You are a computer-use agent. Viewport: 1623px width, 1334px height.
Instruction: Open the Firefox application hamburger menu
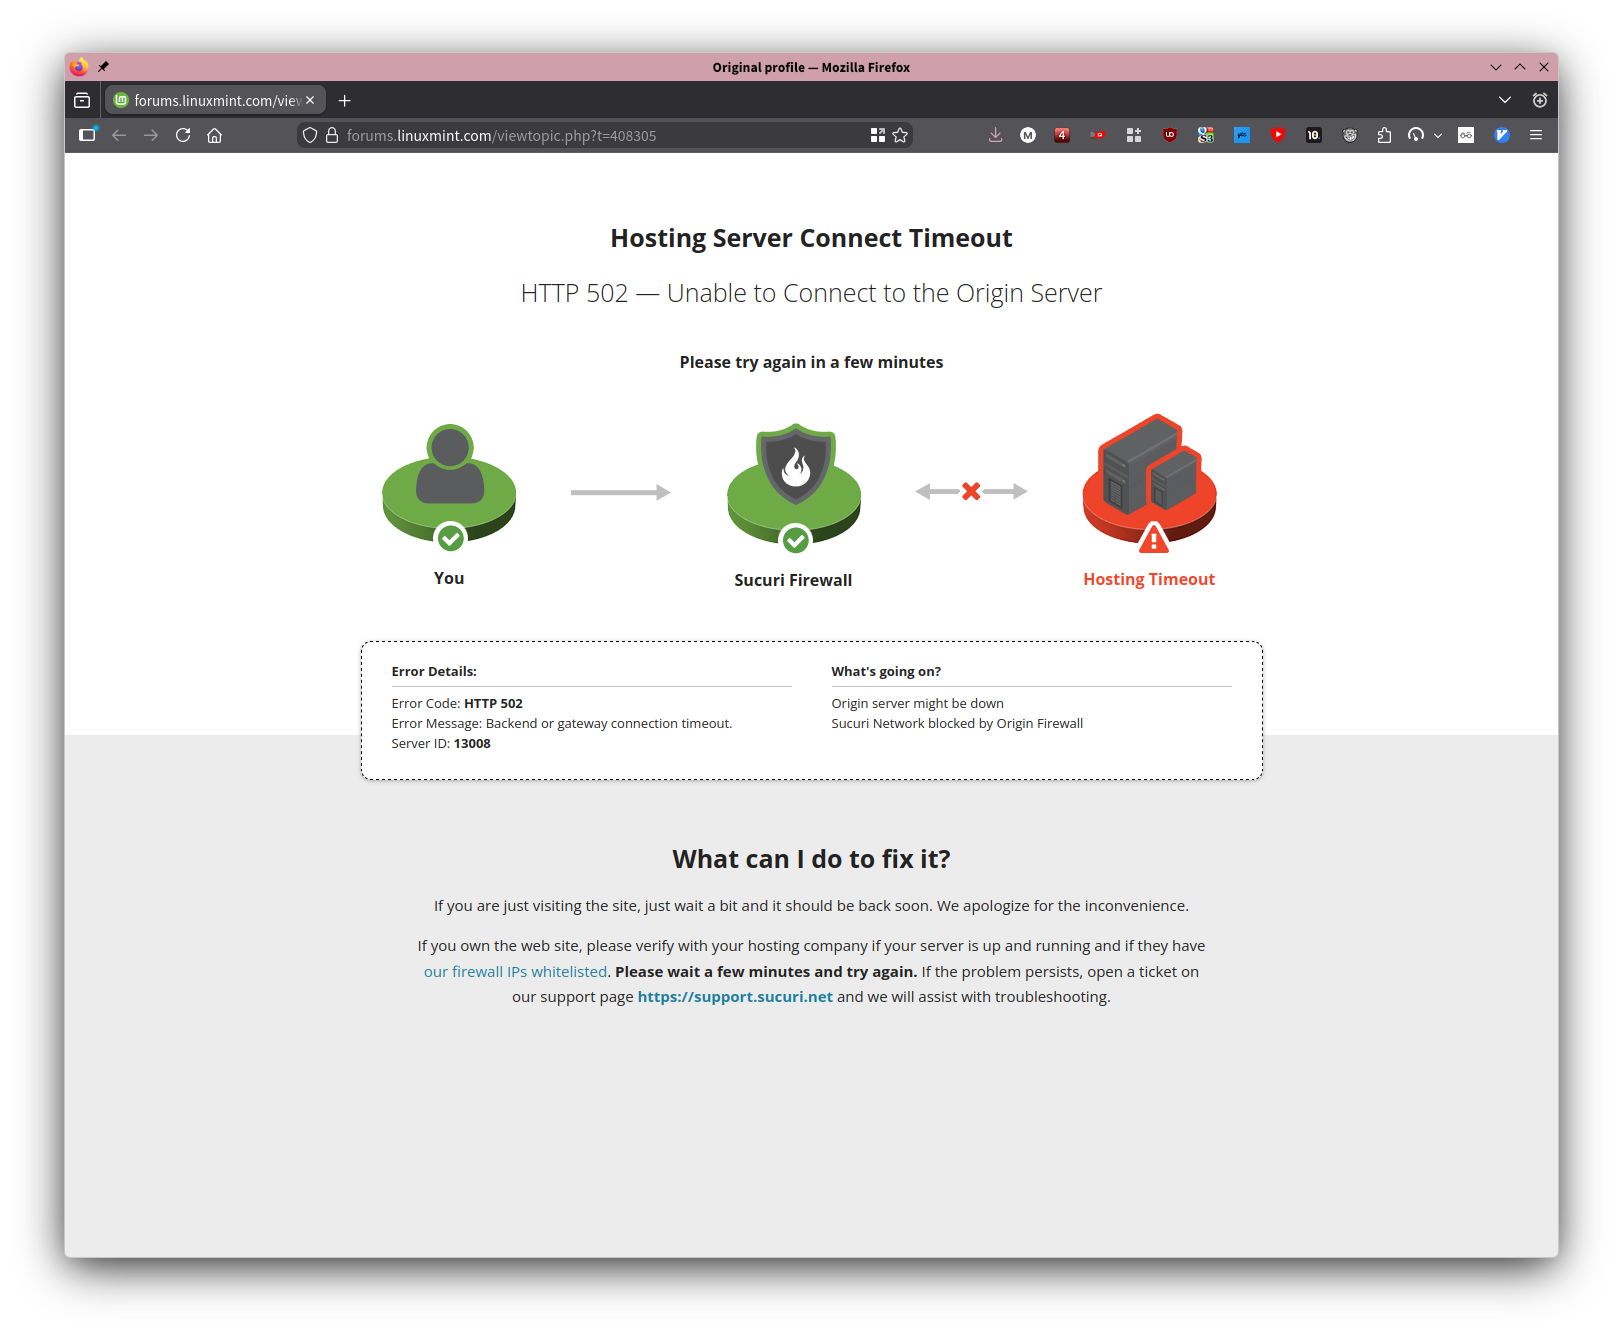tap(1536, 135)
